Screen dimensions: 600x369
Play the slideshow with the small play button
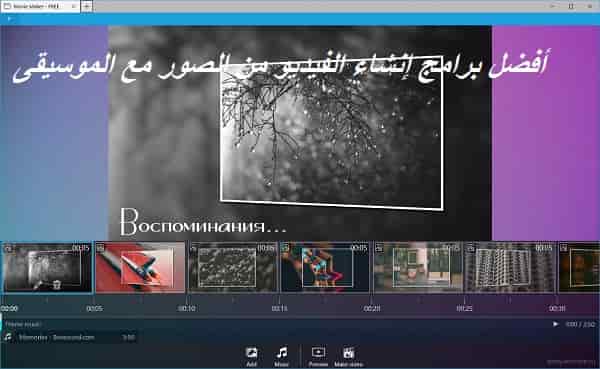(x=555, y=324)
